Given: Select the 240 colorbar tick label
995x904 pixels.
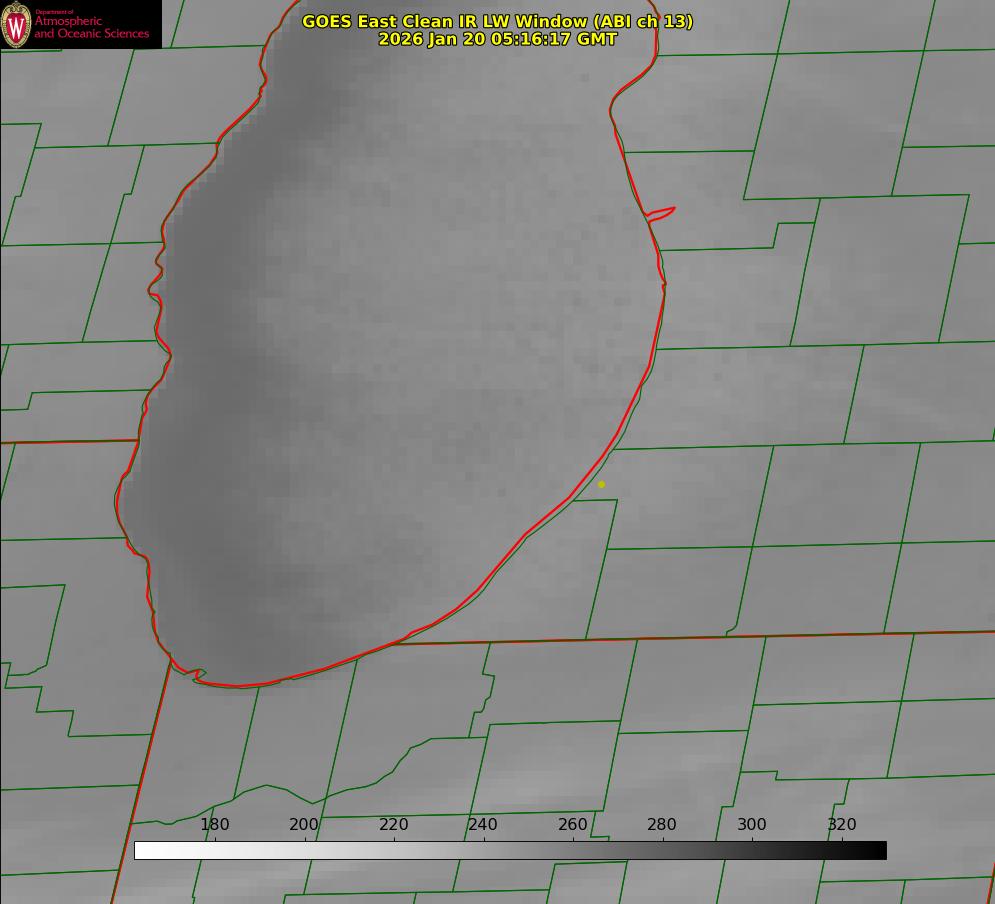Looking at the screenshot, I should coord(483,824).
